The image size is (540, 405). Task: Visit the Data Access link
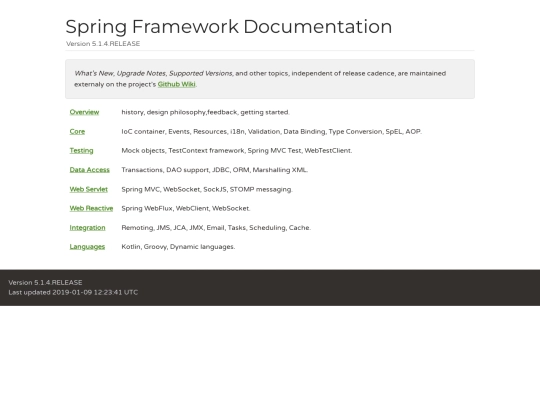[x=90, y=170]
